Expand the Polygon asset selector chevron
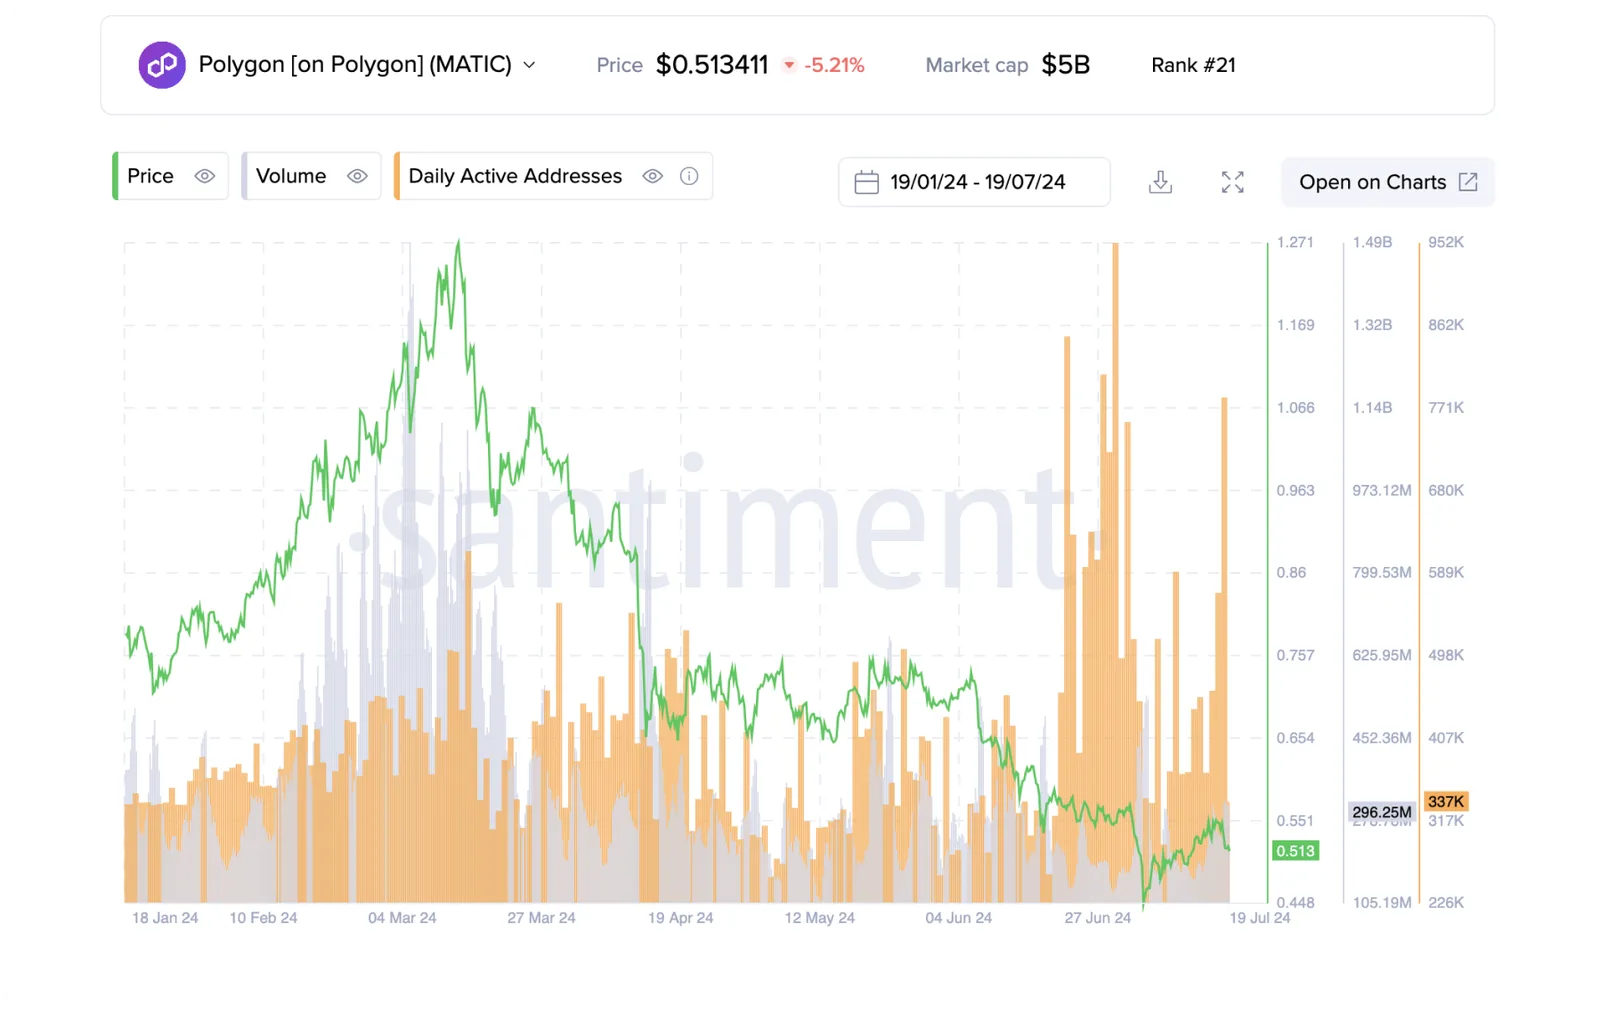The height and width of the screenshot is (1020, 1600). [529, 65]
